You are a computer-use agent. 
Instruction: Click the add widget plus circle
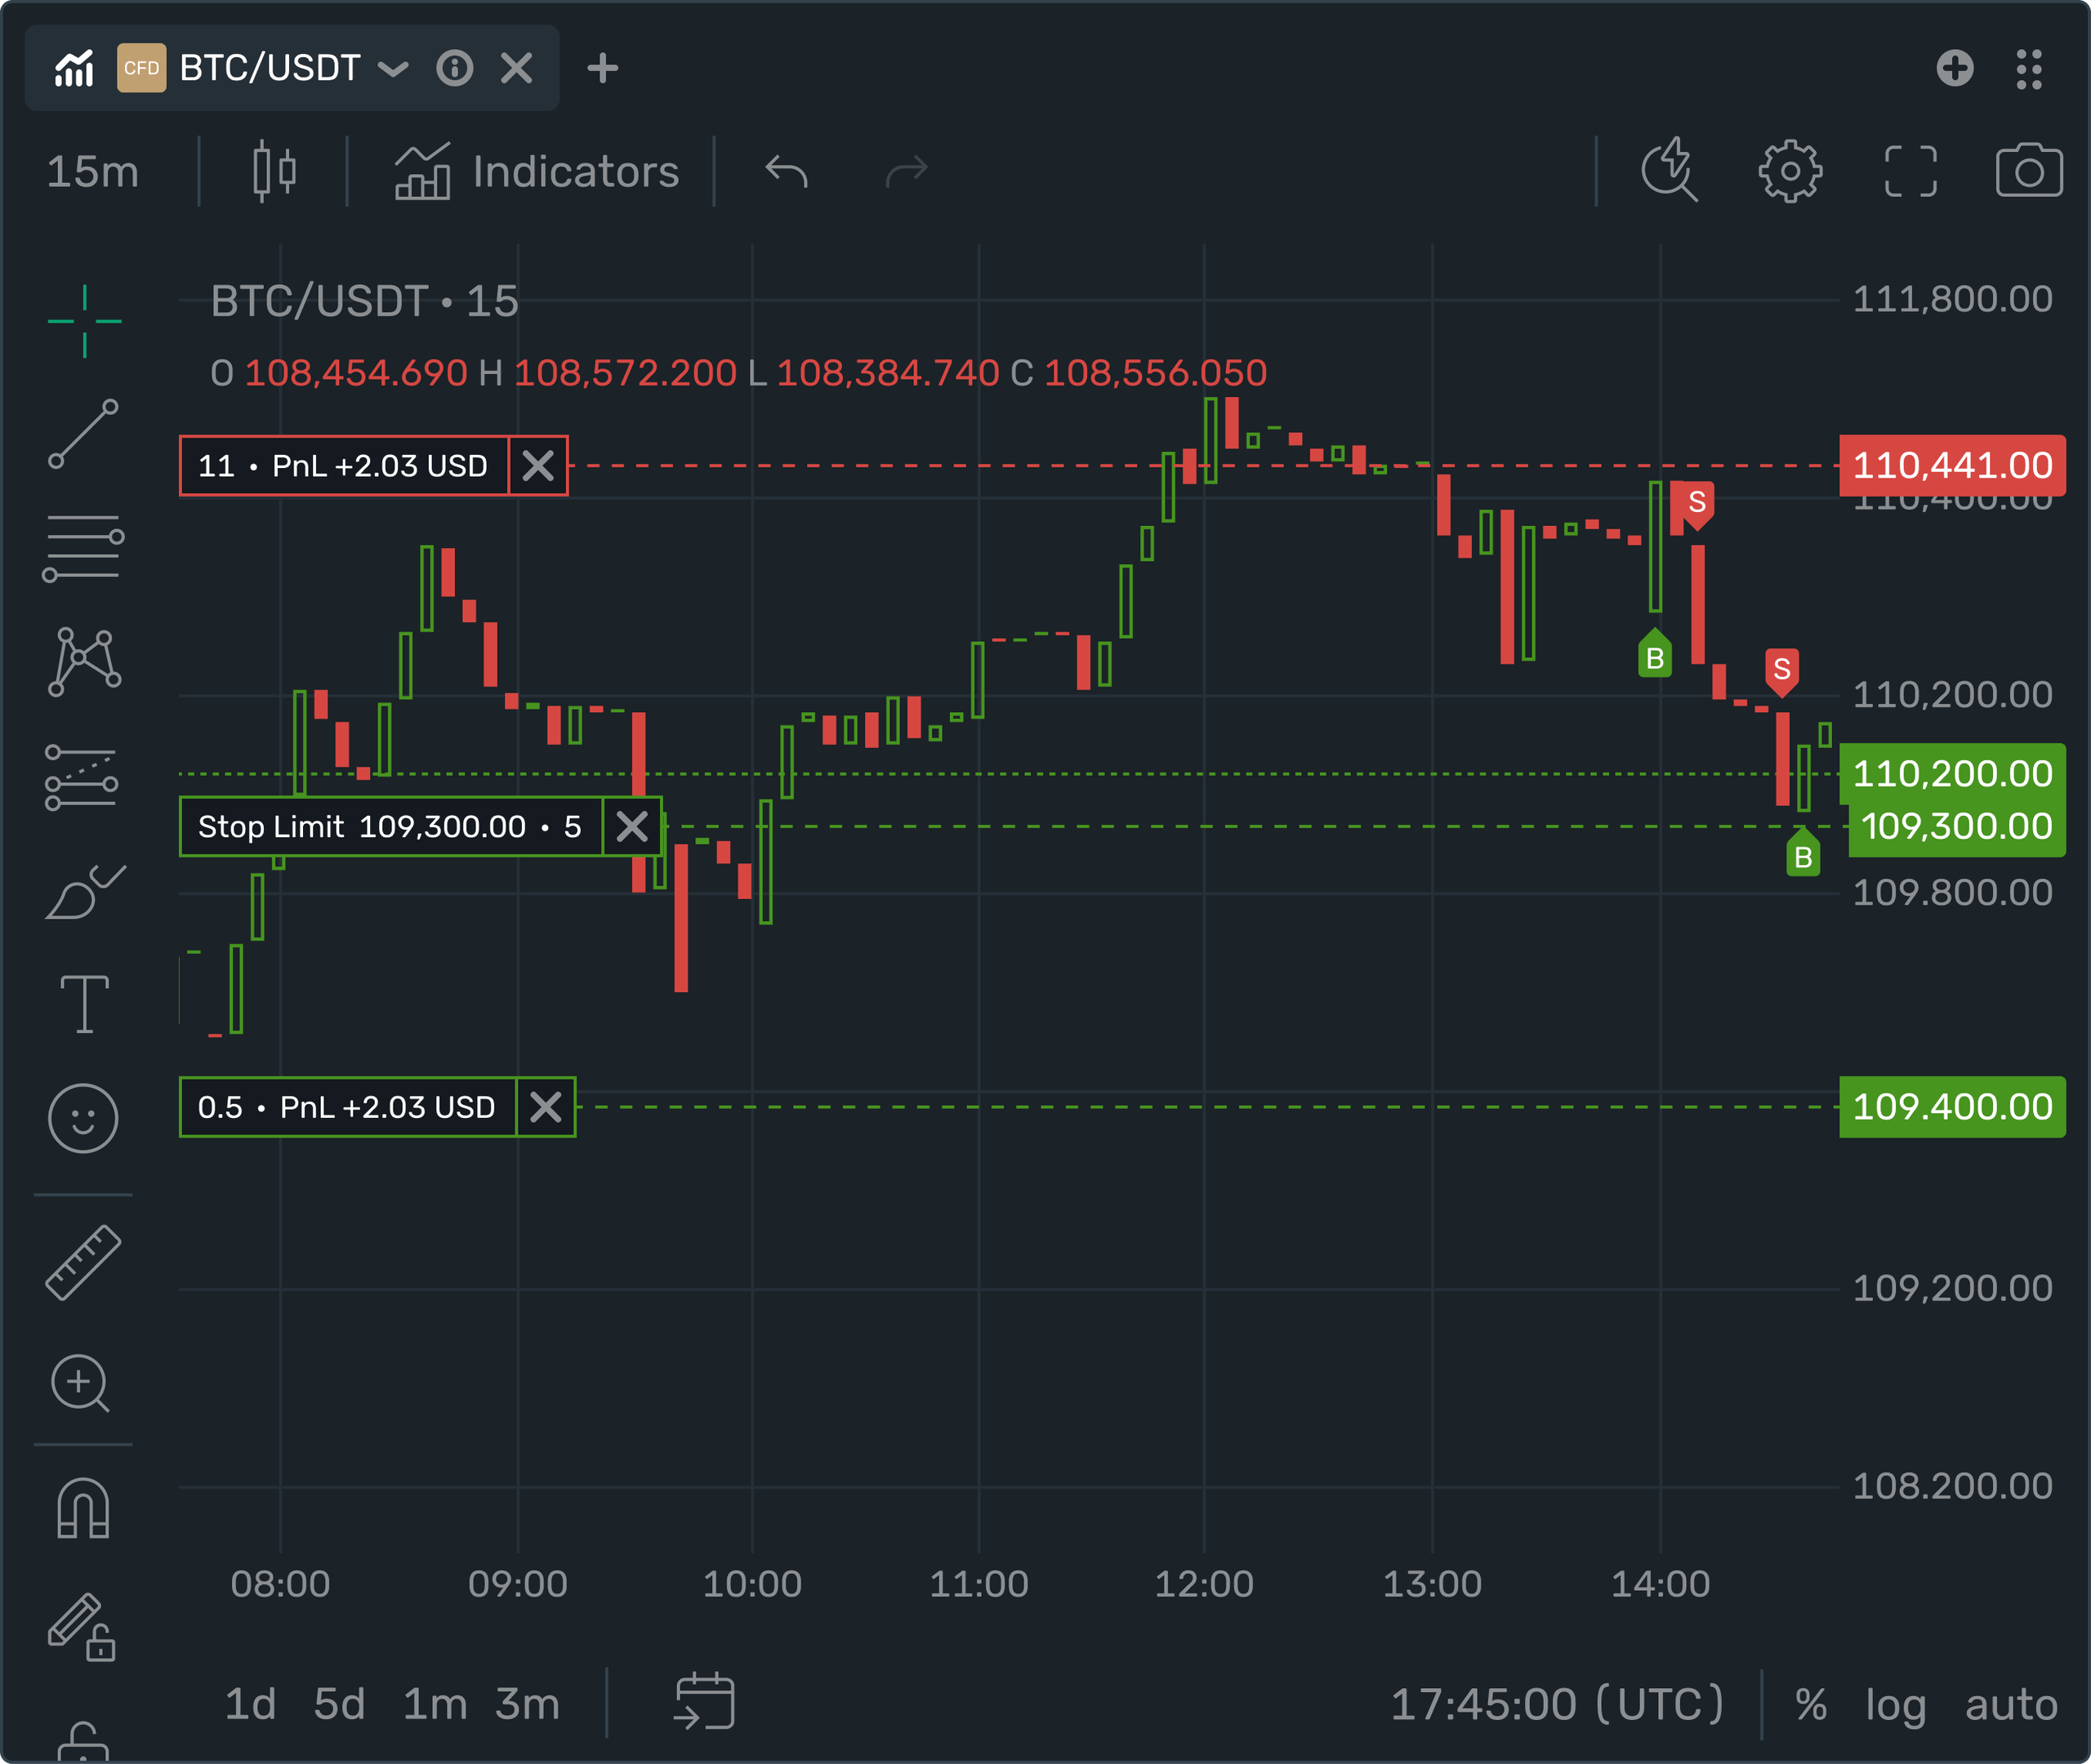(x=1954, y=68)
